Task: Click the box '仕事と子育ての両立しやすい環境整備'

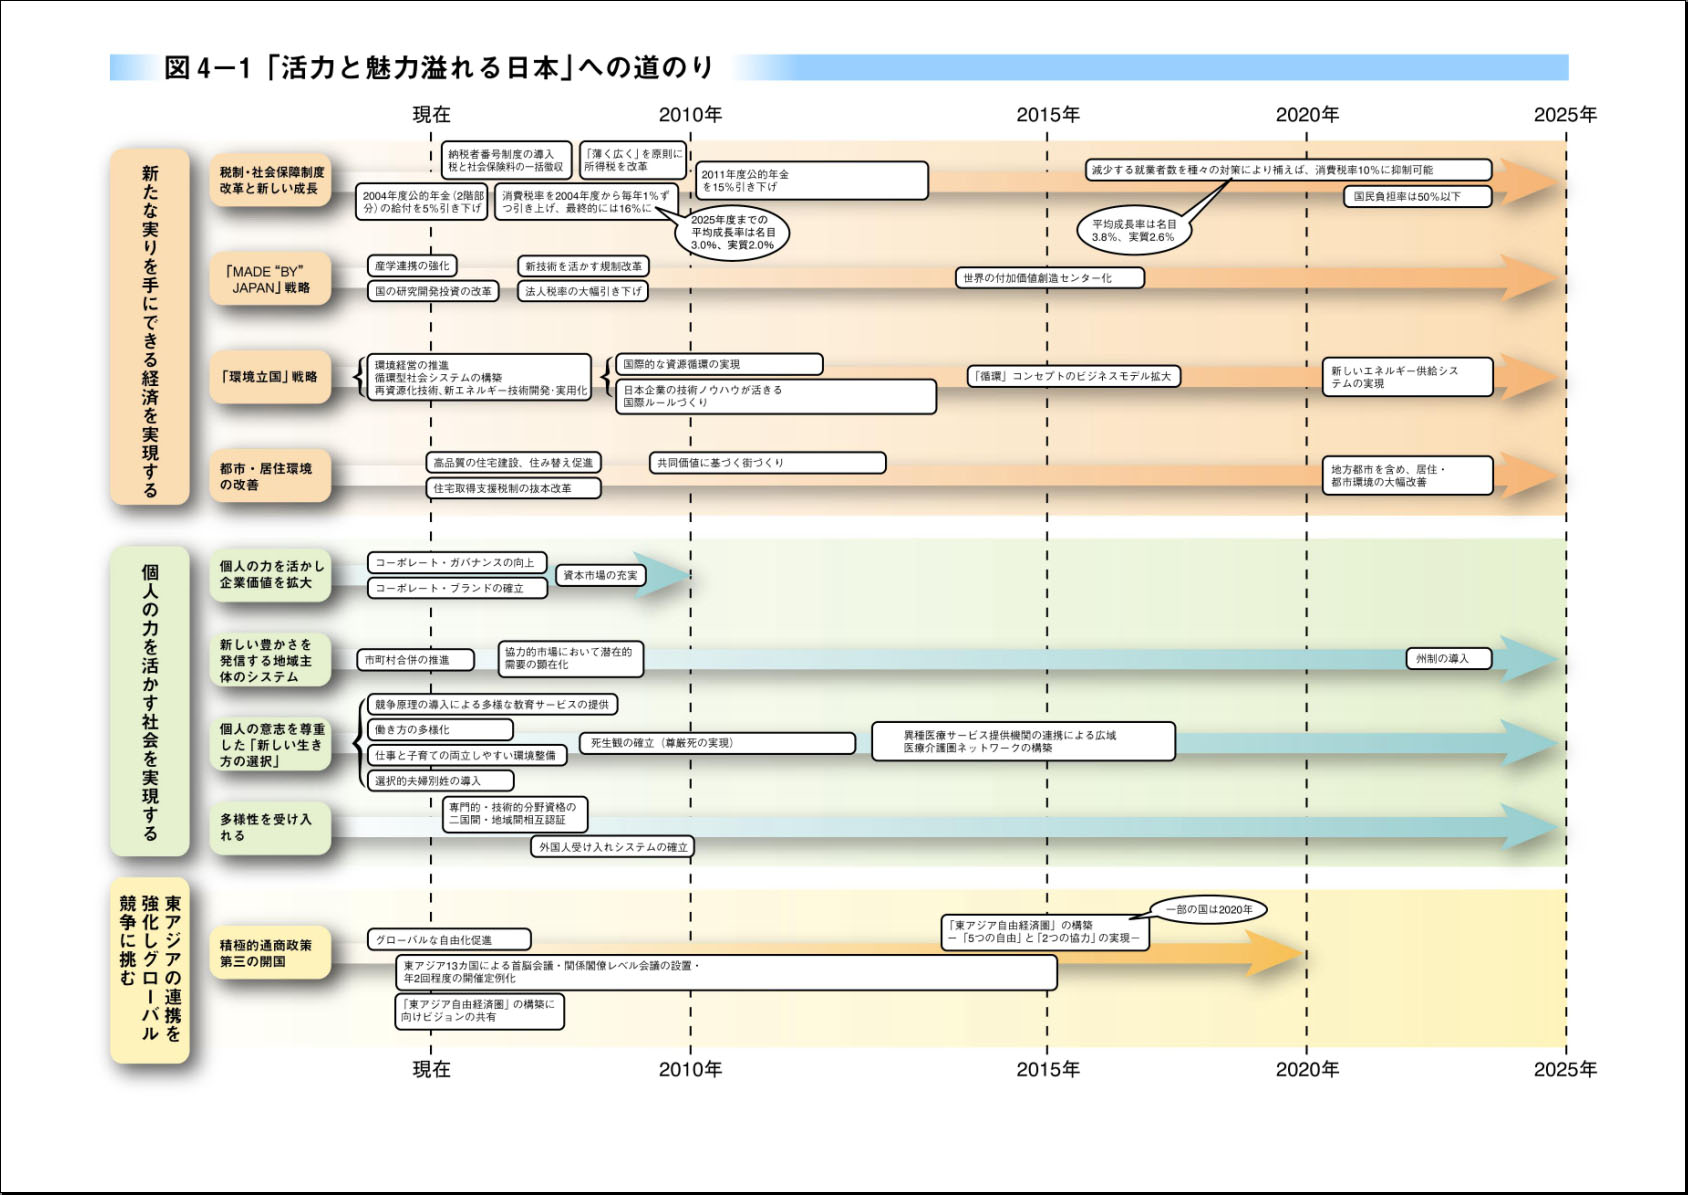Action: click(x=467, y=755)
